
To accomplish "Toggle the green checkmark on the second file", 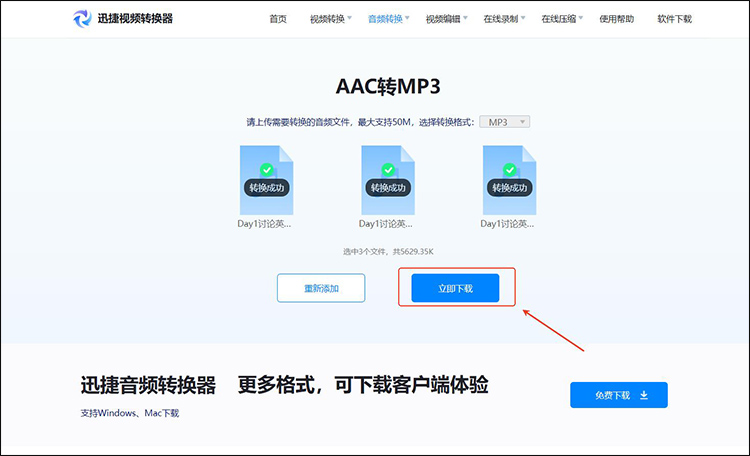I will coord(387,170).
